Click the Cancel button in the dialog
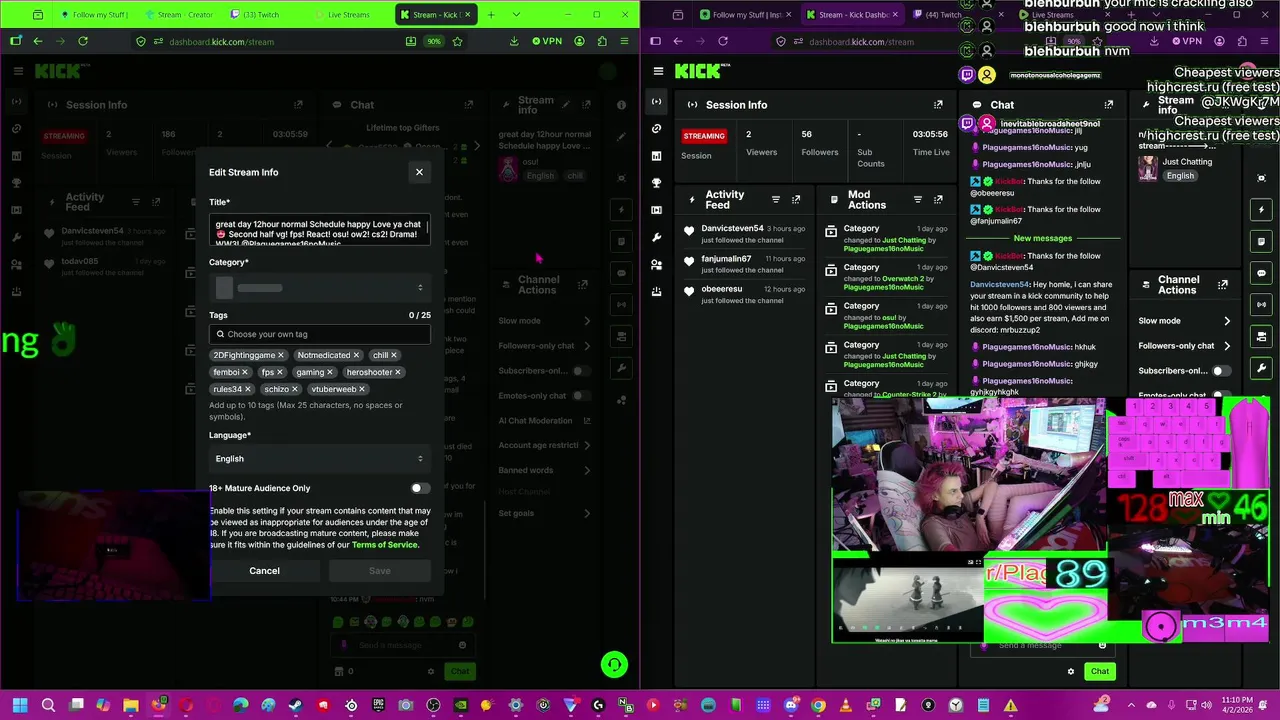 (264, 571)
